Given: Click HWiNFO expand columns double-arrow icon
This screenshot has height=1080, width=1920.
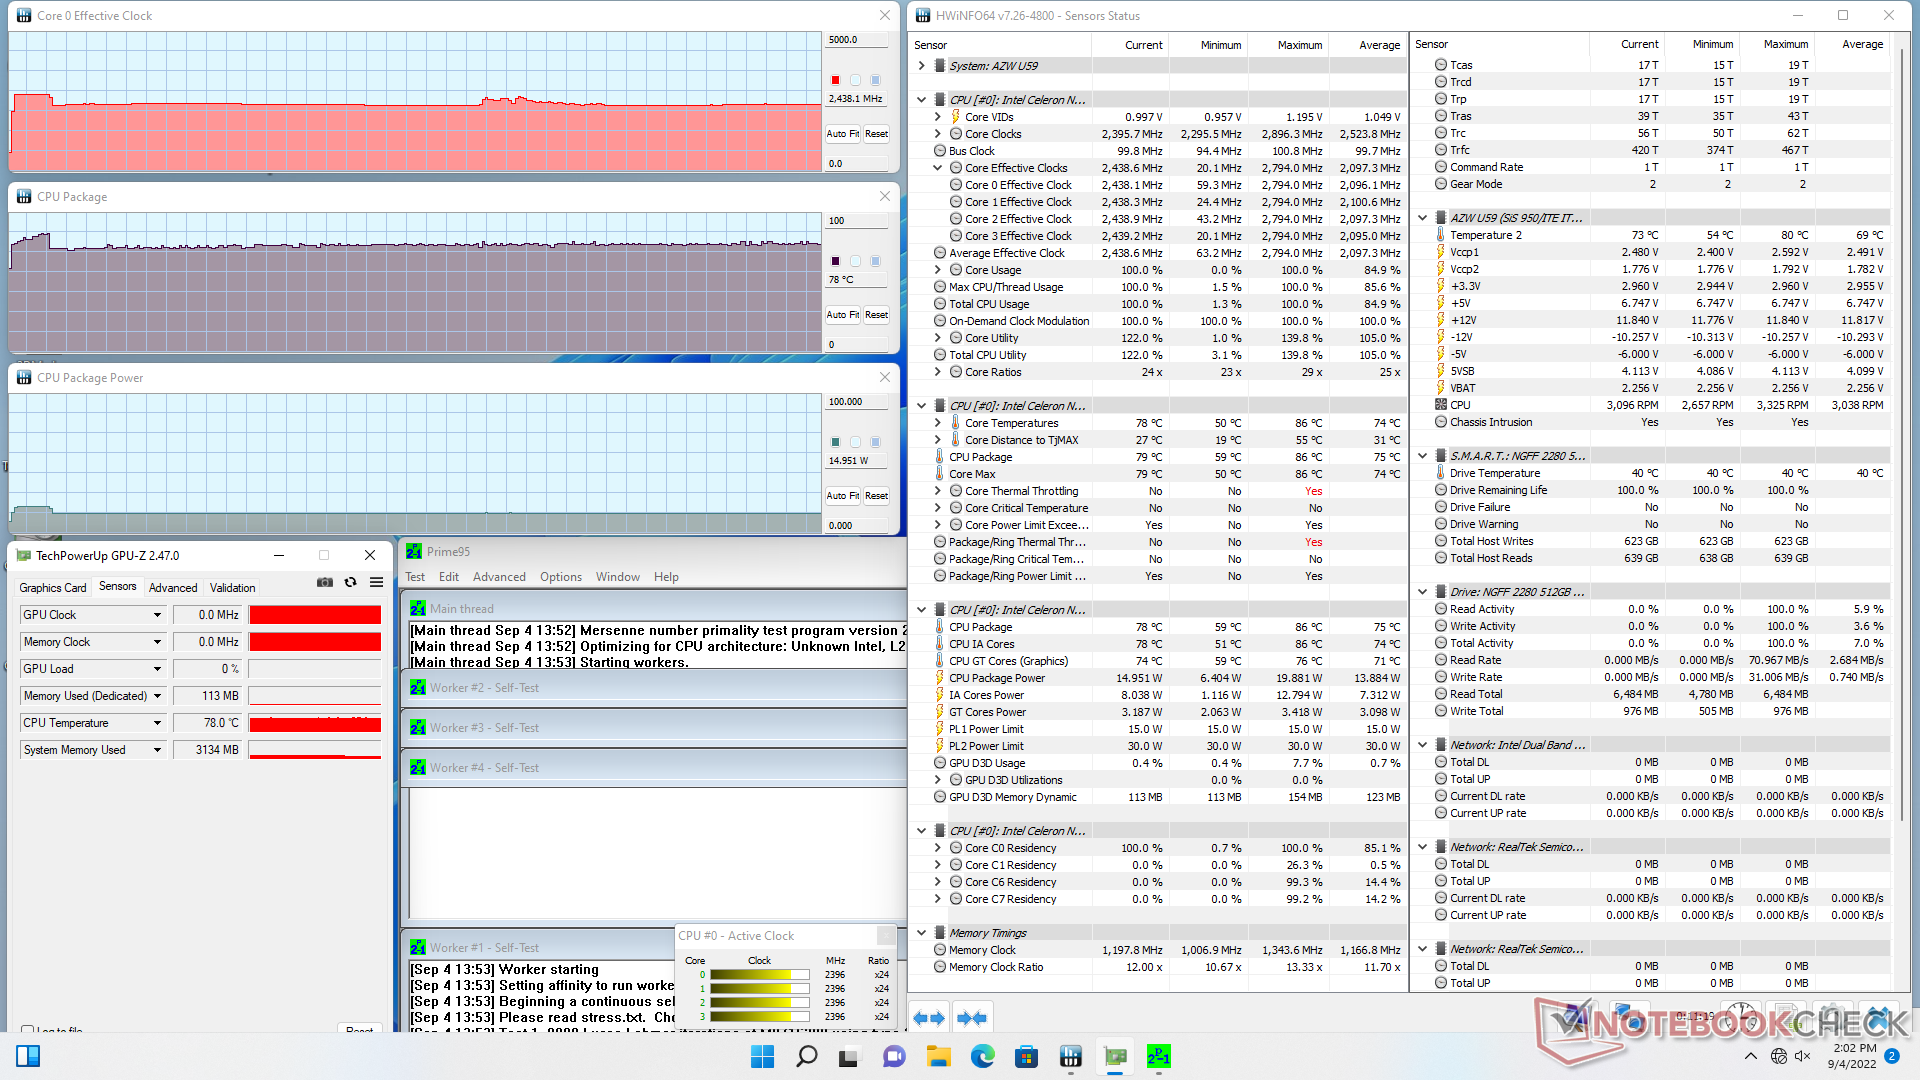Looking at the screenshot, I should (x=929, y=1018).
